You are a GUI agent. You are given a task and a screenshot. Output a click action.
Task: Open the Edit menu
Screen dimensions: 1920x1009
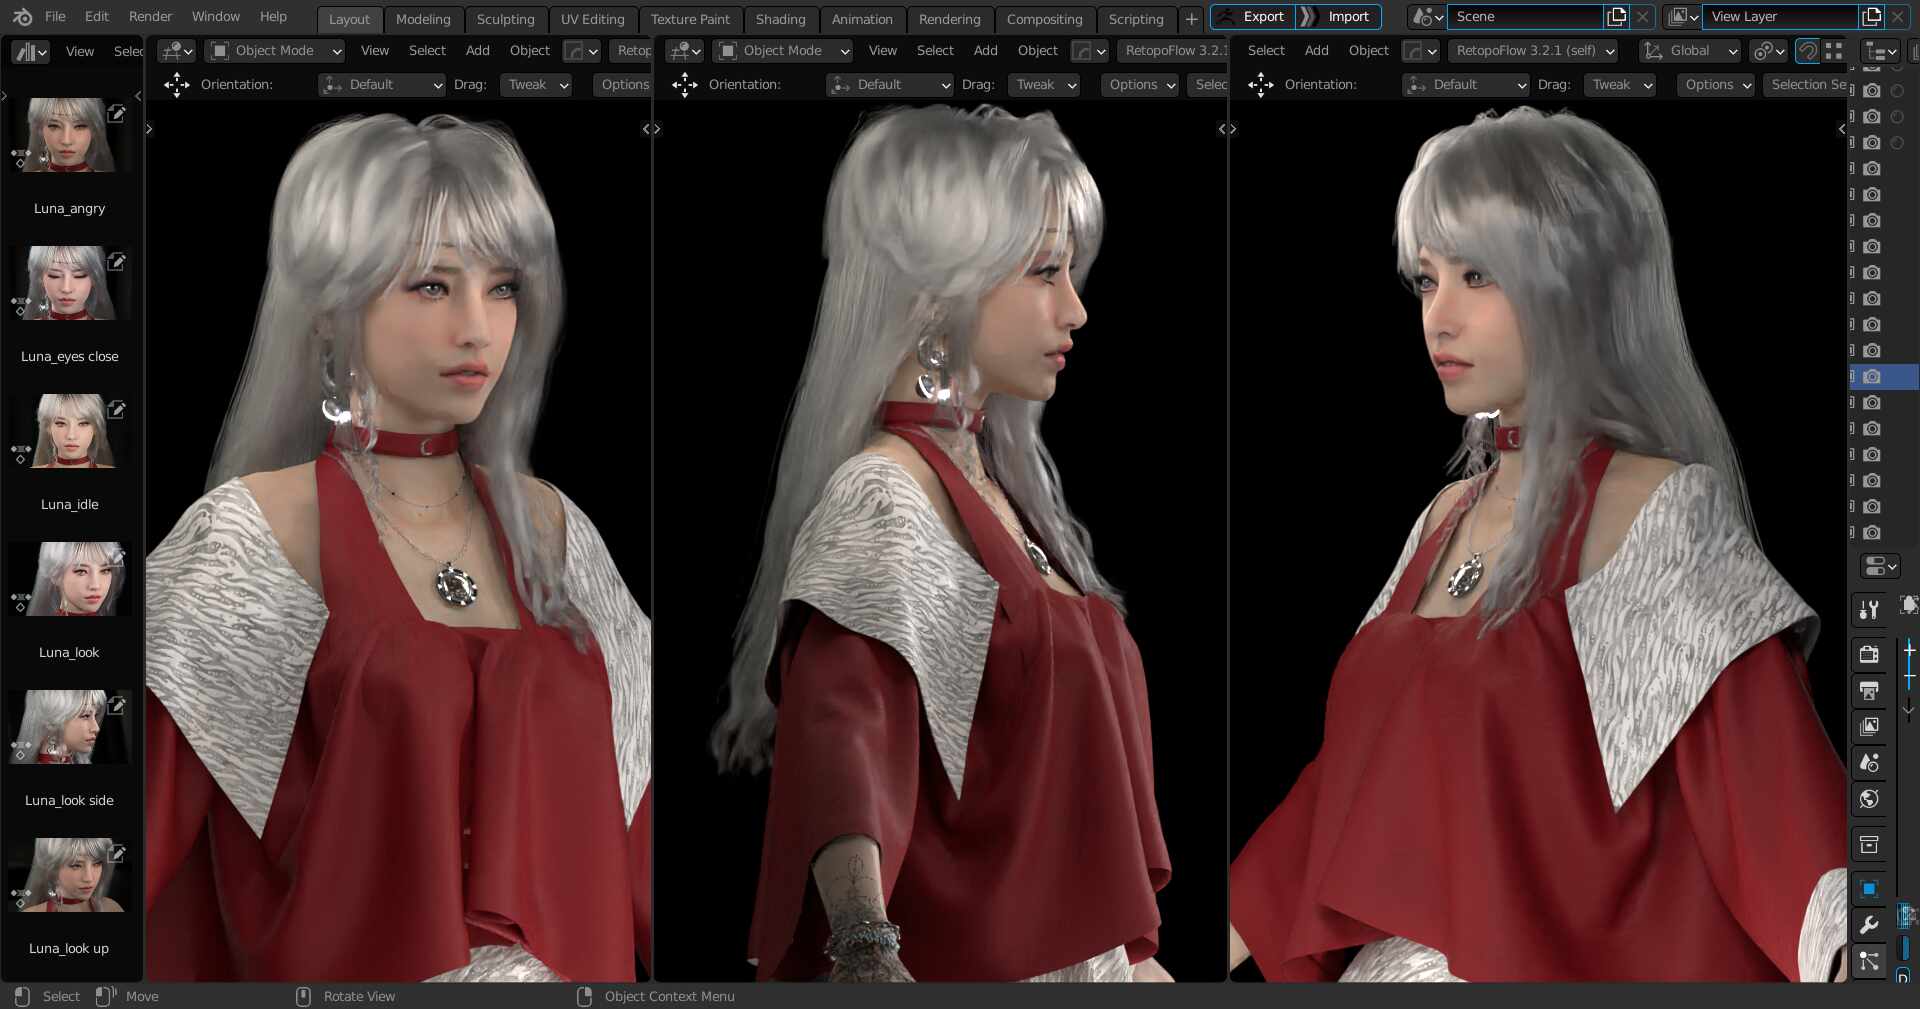96,16
